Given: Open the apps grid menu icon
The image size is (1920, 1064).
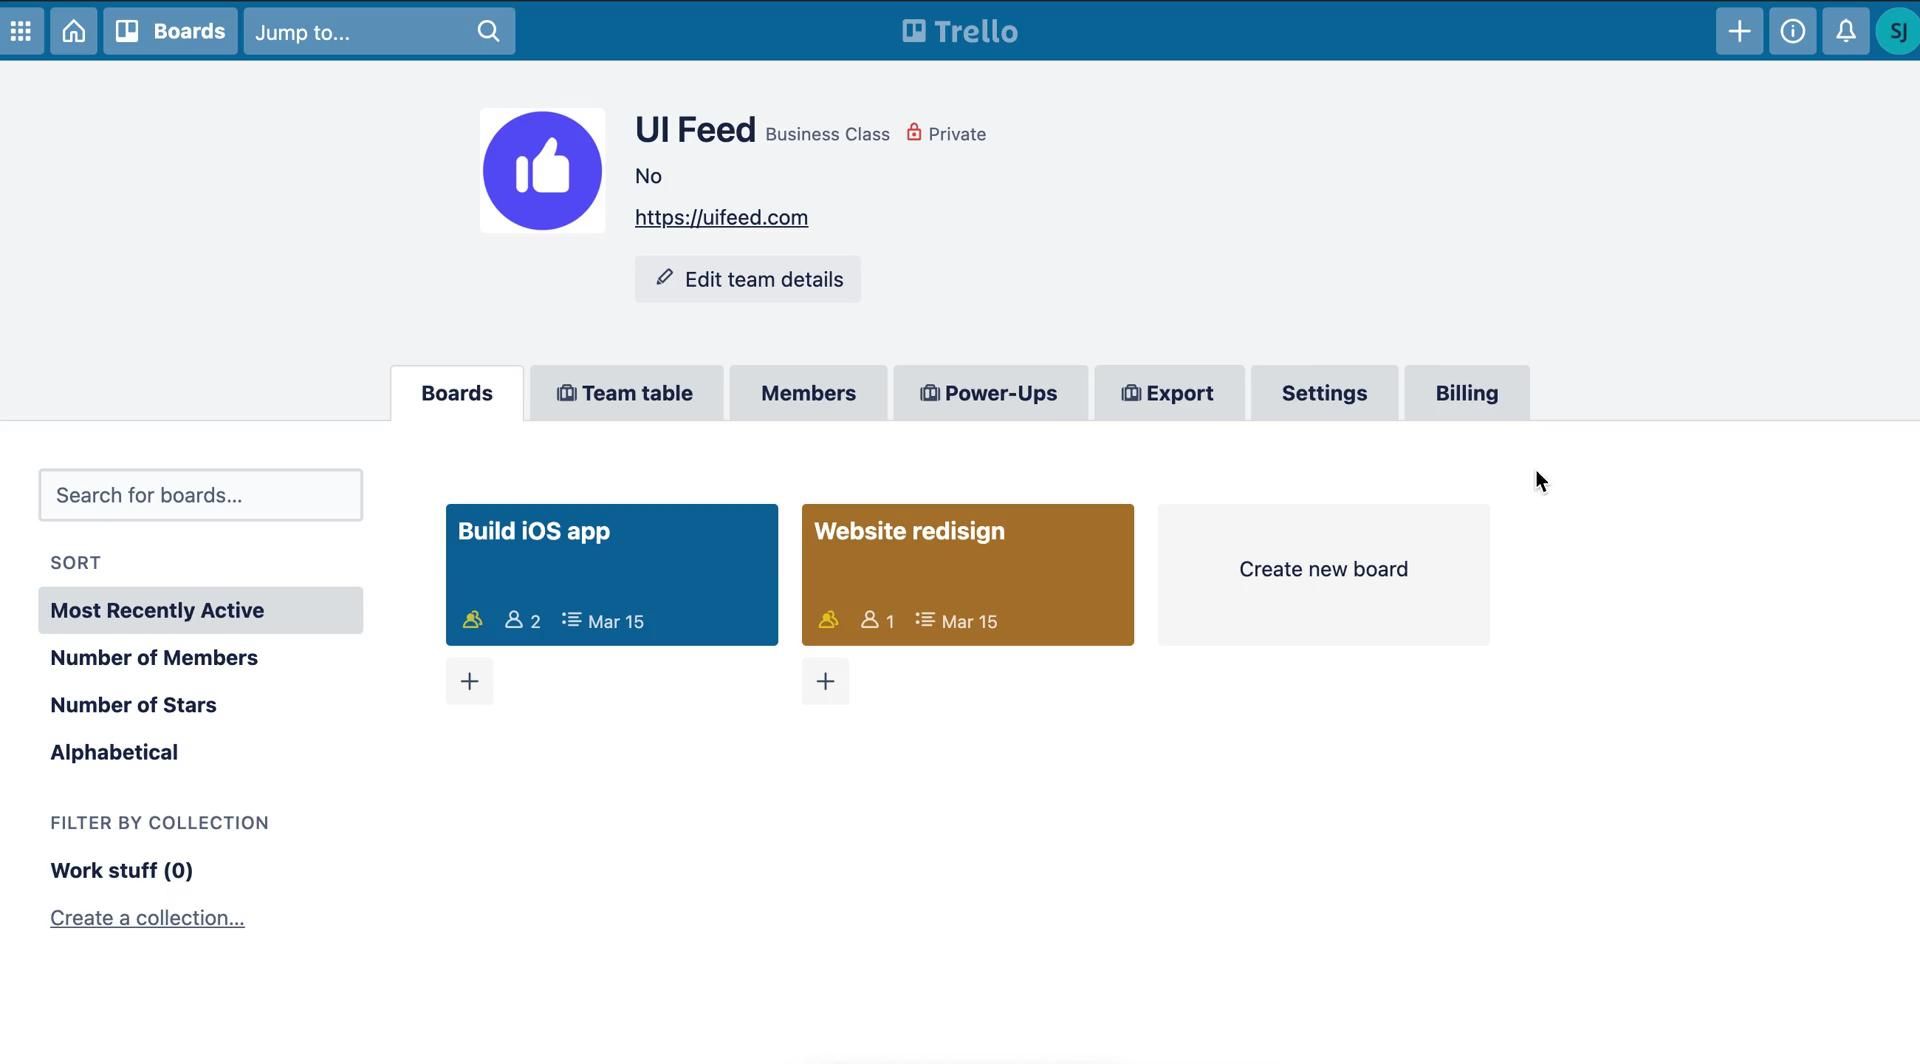Looking at the screenshot, I should click(x=21, y=31).
